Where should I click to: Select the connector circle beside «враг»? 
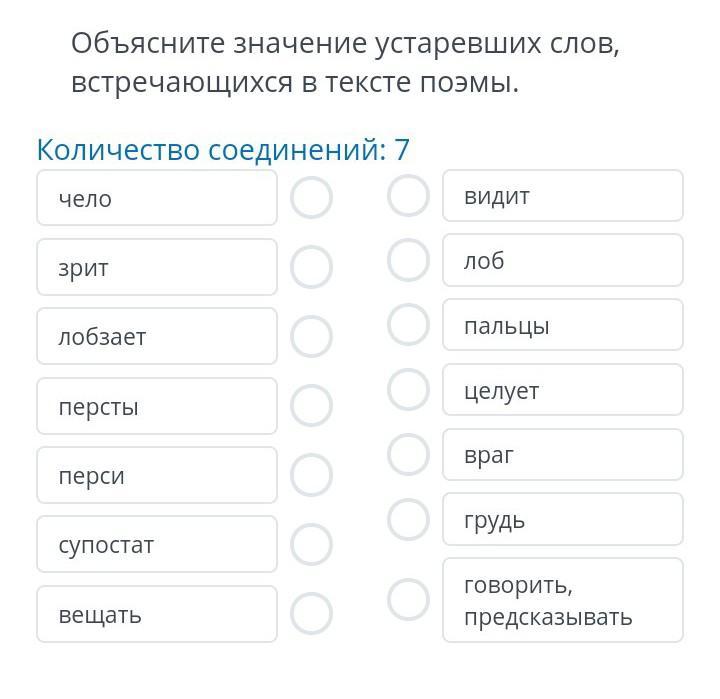pos(408,454)
